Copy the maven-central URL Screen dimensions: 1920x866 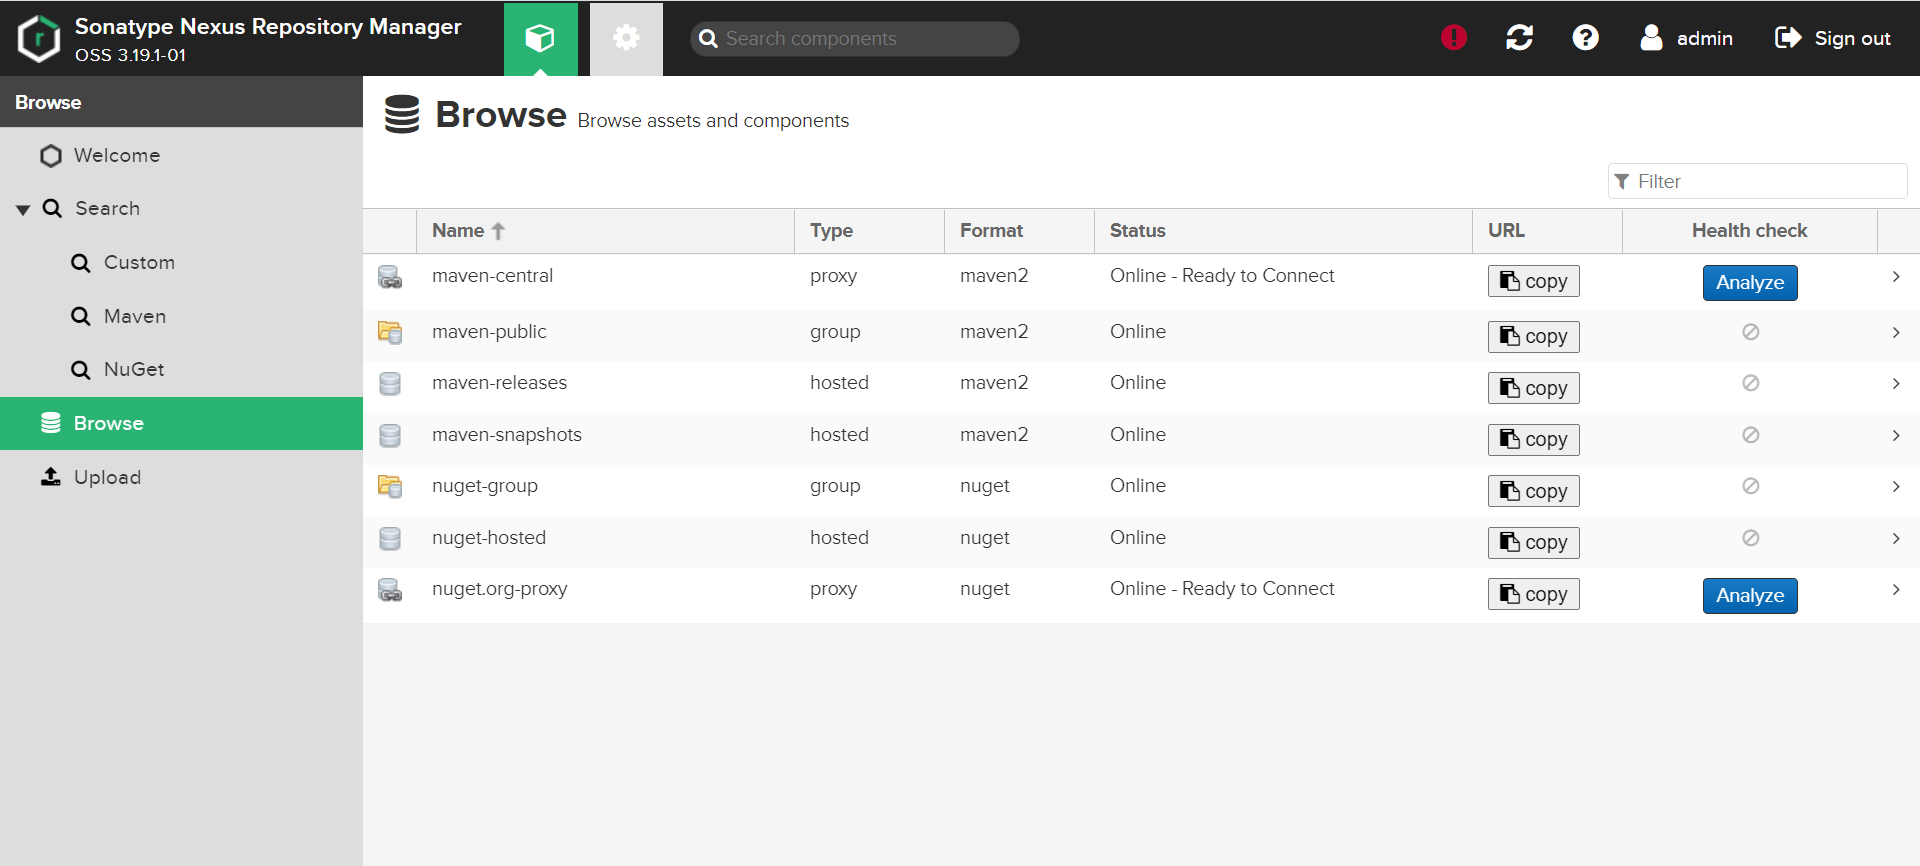pos(1533,281)
